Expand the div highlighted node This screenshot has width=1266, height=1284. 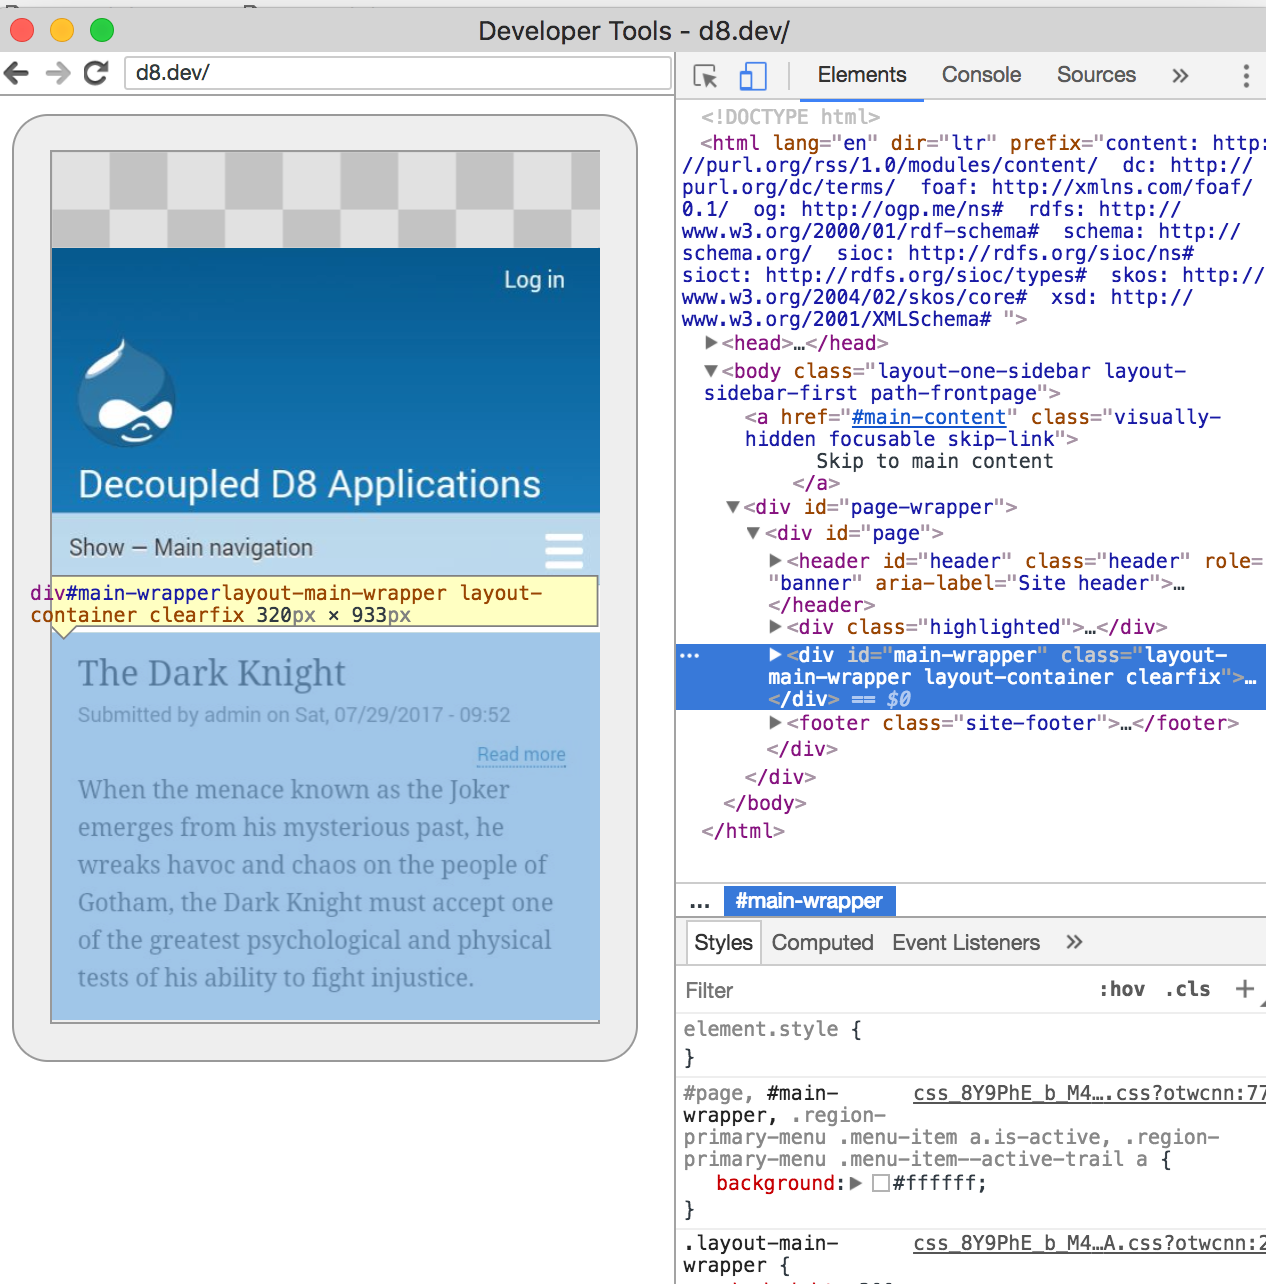pyautogui.click(x=775, y=627)
